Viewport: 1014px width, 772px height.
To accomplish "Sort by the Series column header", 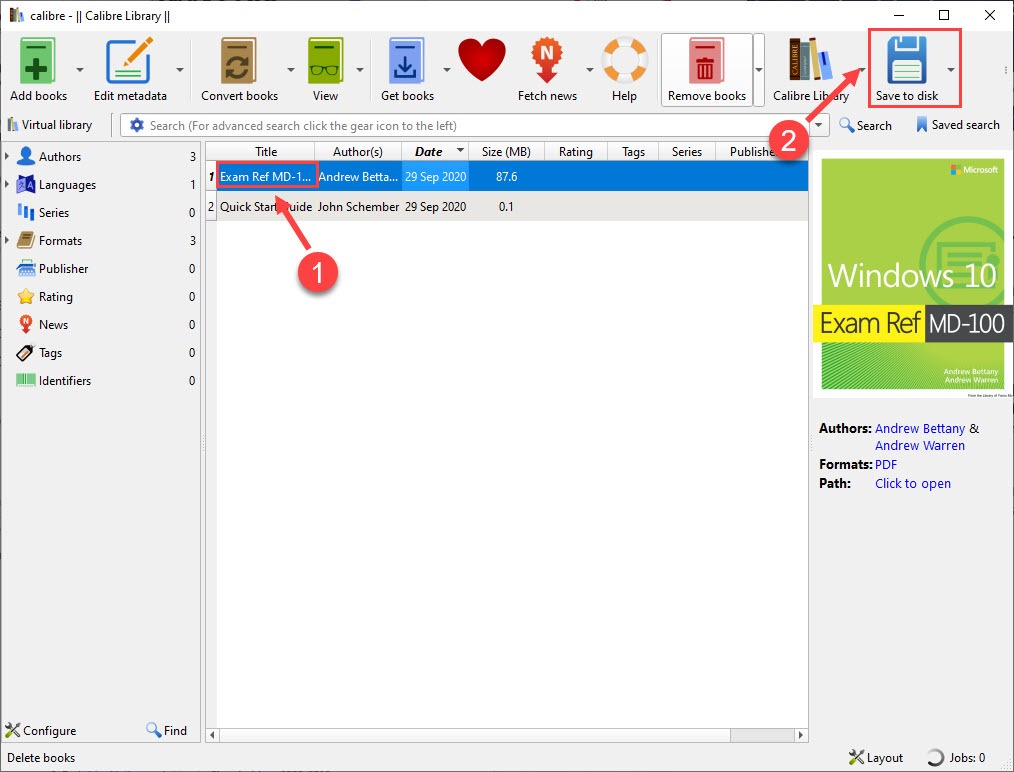I will pos(687,151).
